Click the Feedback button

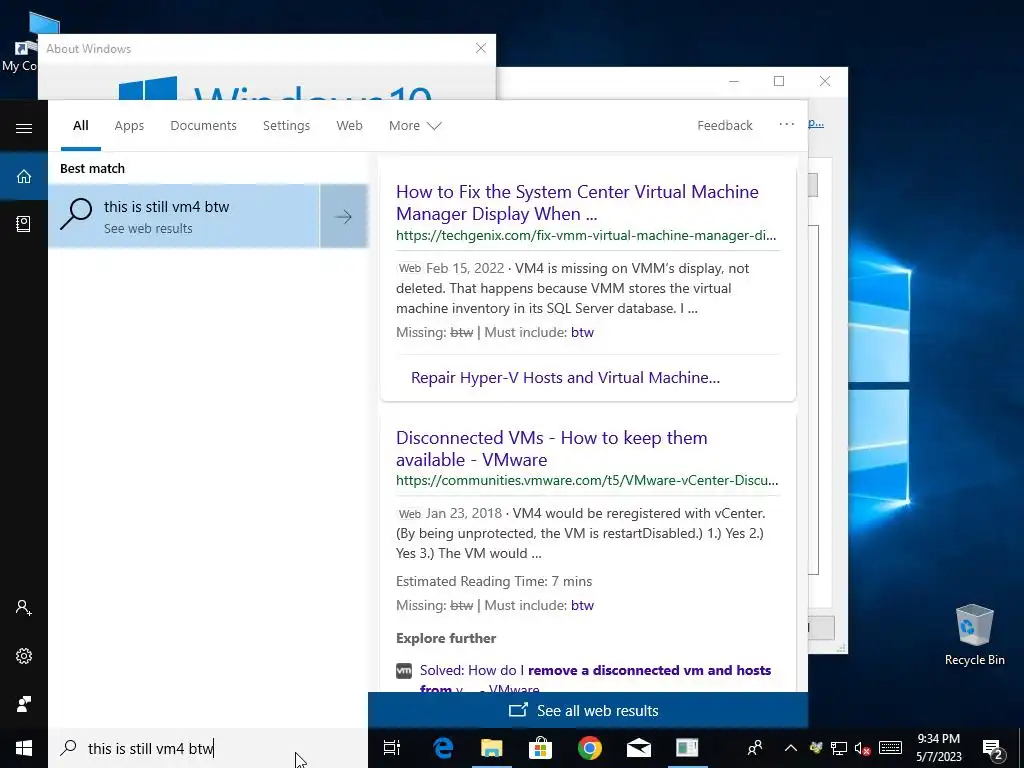tap(724, 125)
